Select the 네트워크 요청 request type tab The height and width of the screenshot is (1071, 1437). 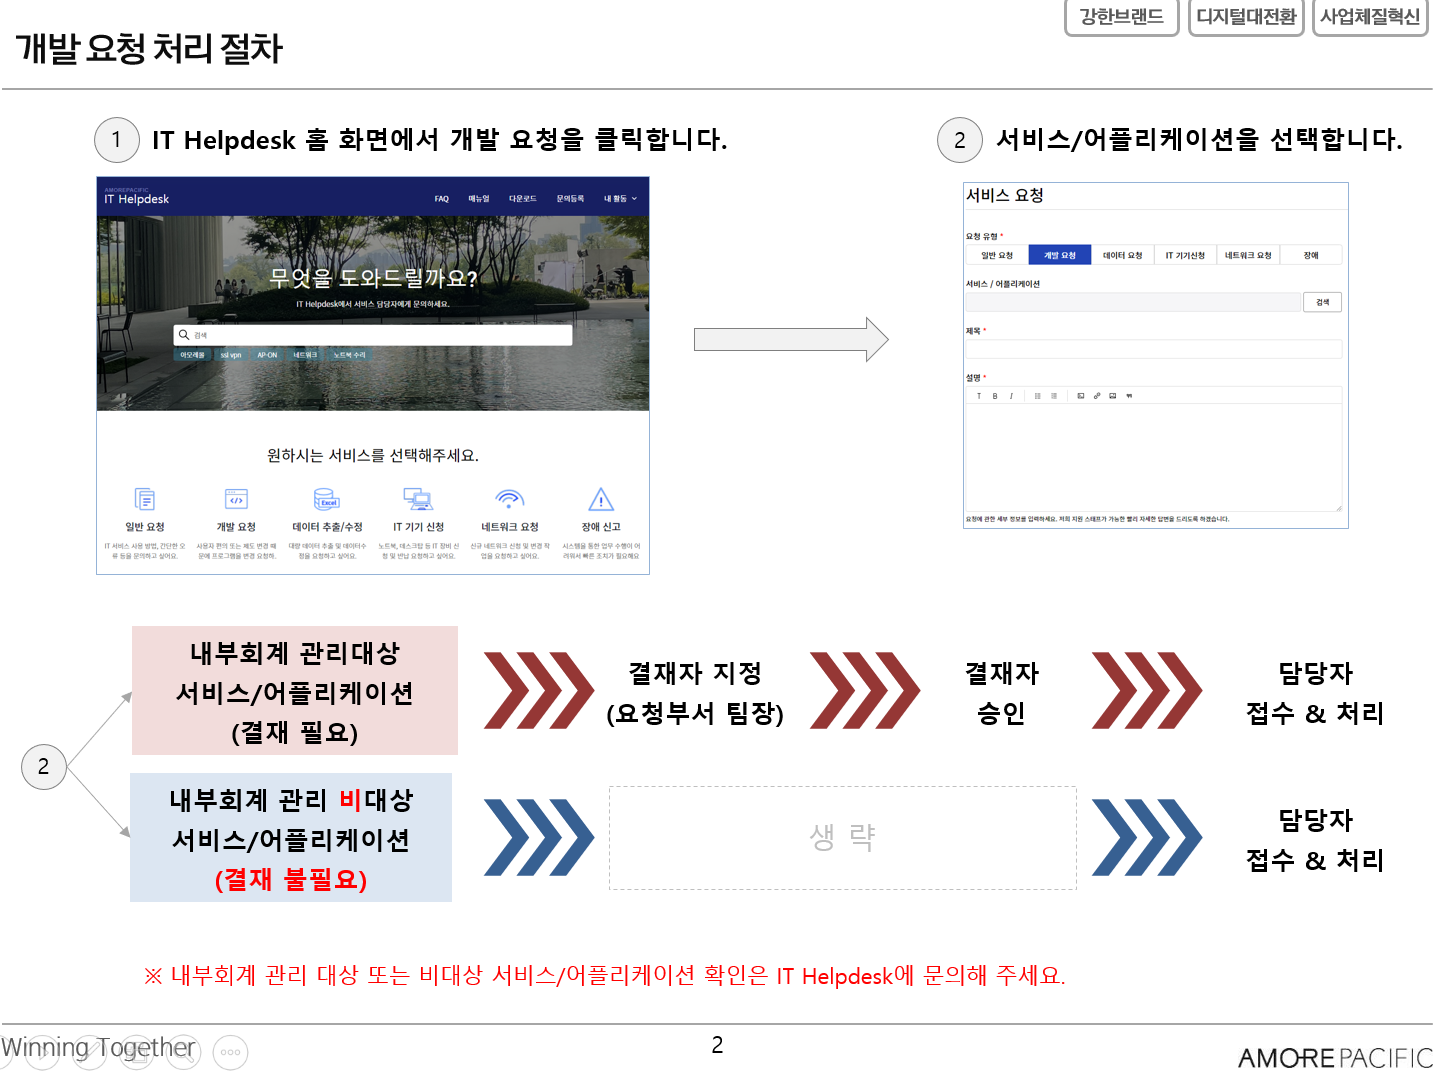coord(1248,255)
